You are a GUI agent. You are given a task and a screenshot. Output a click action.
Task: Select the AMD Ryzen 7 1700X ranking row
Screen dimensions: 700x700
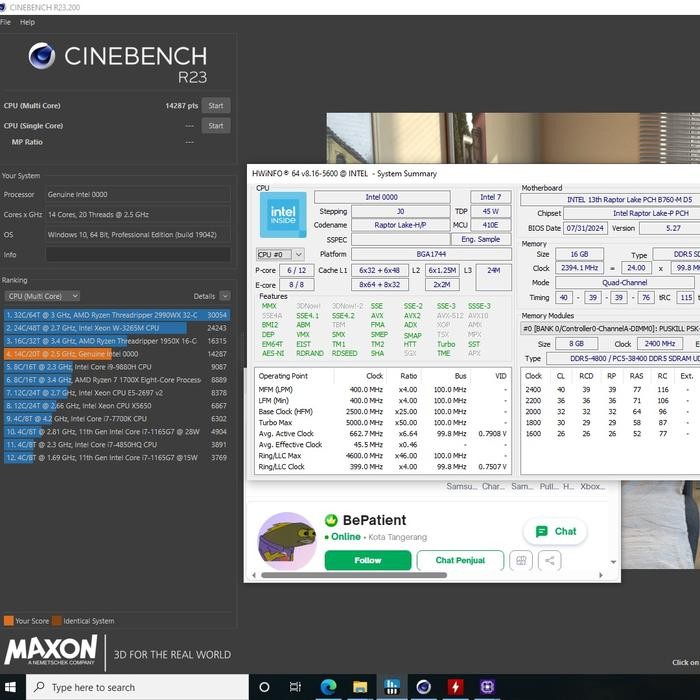click(x=117, y=380)
